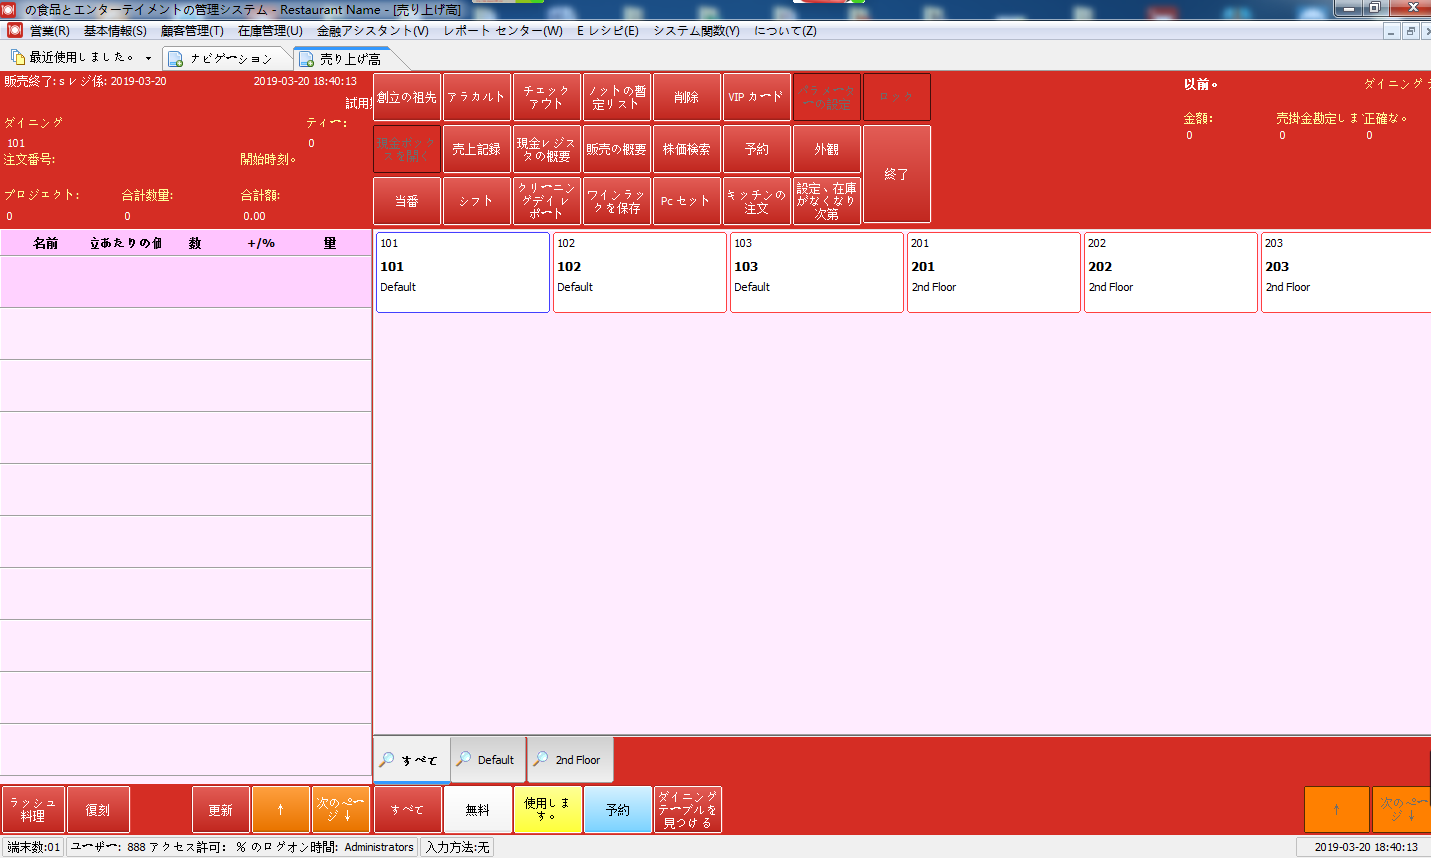Screen dimensions: 1431x858
Task: Click the table area up arrow button
Action: [1337, 810]
